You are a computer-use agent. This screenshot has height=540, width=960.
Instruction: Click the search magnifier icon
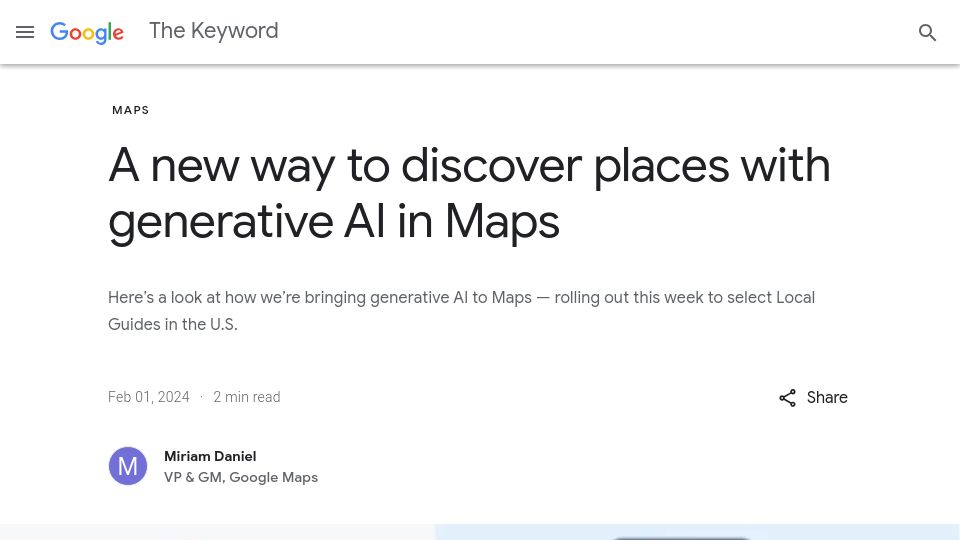click(x=927, y=32)
